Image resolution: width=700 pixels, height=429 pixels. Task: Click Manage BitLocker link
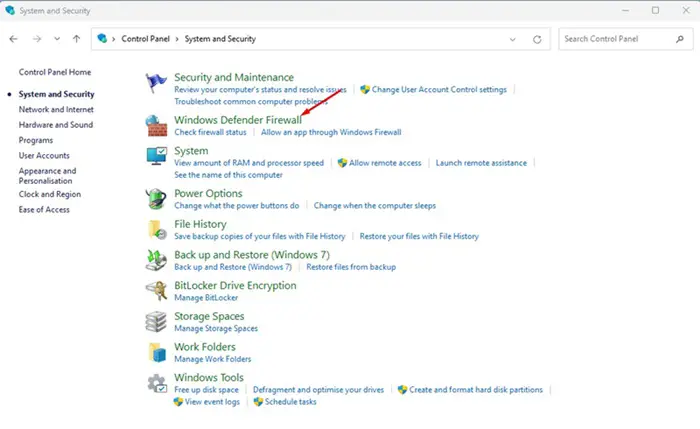(206, 298)
